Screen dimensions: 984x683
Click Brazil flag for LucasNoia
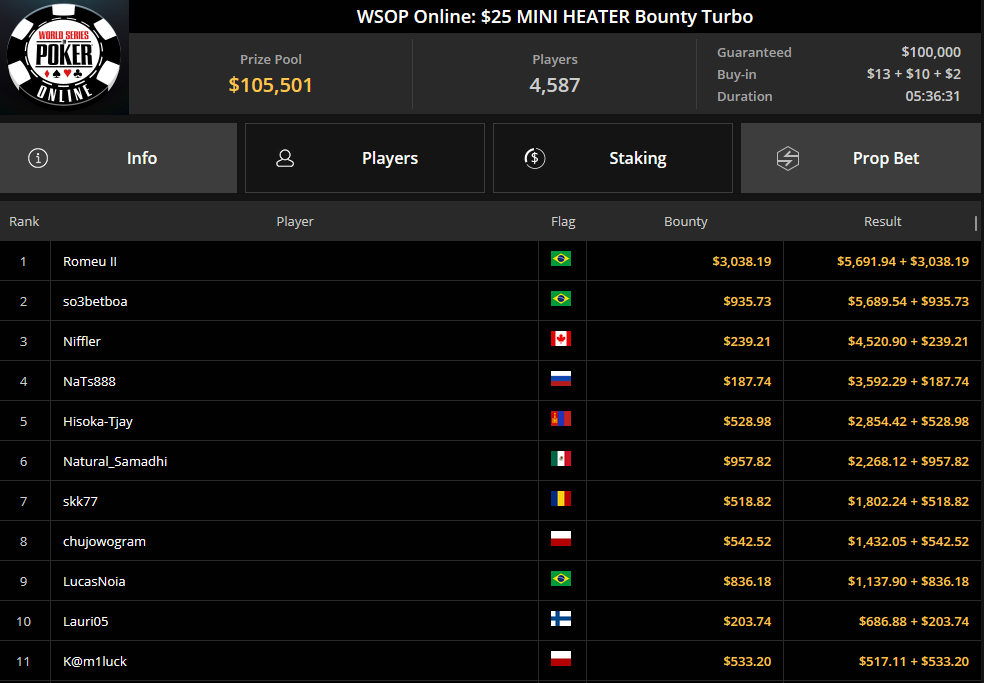(560, 579)
